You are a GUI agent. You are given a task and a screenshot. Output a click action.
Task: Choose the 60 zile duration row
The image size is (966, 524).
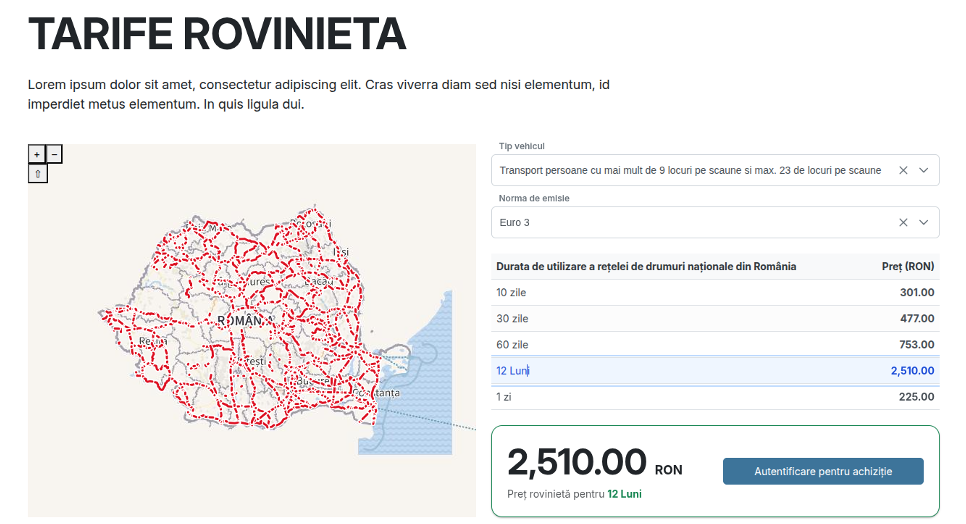click(715, 344)
